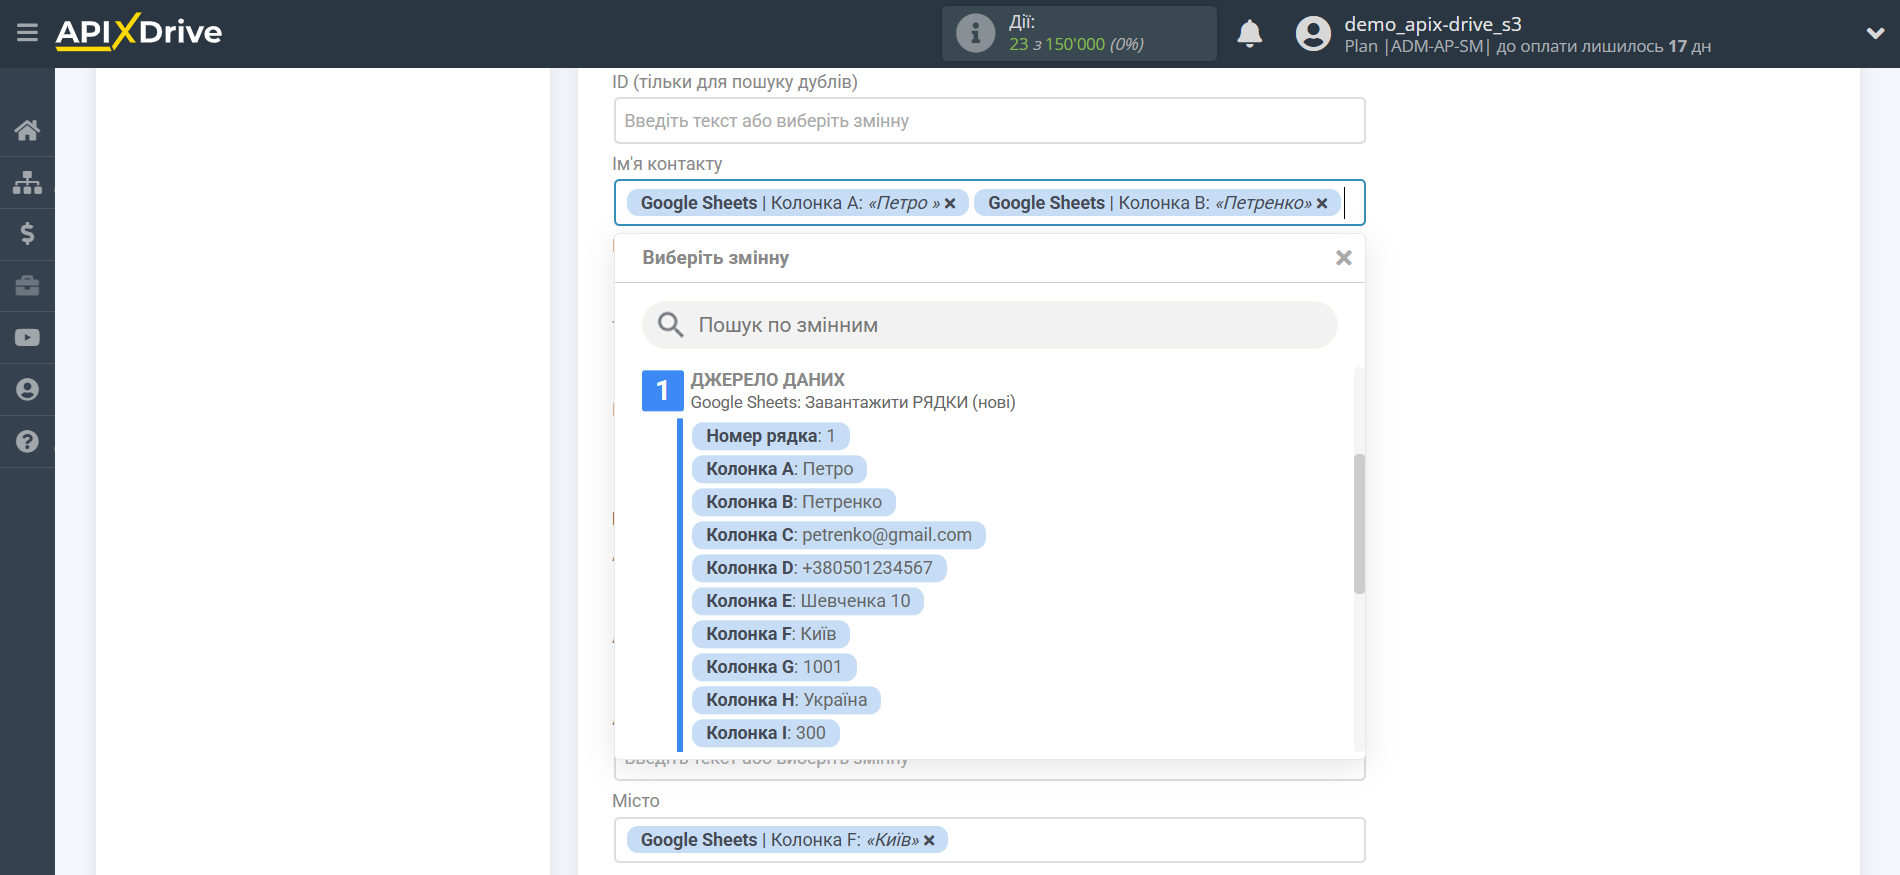Select variable Номер рядка: 1
Viewport: 1900px width, 875px height.
(770, 436)
